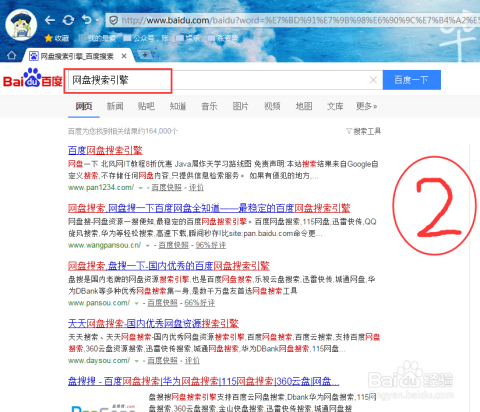Reload the page with refresh icon
Image resolution: width=480 pixels, height=412 pixels.
tap(68, 20)
